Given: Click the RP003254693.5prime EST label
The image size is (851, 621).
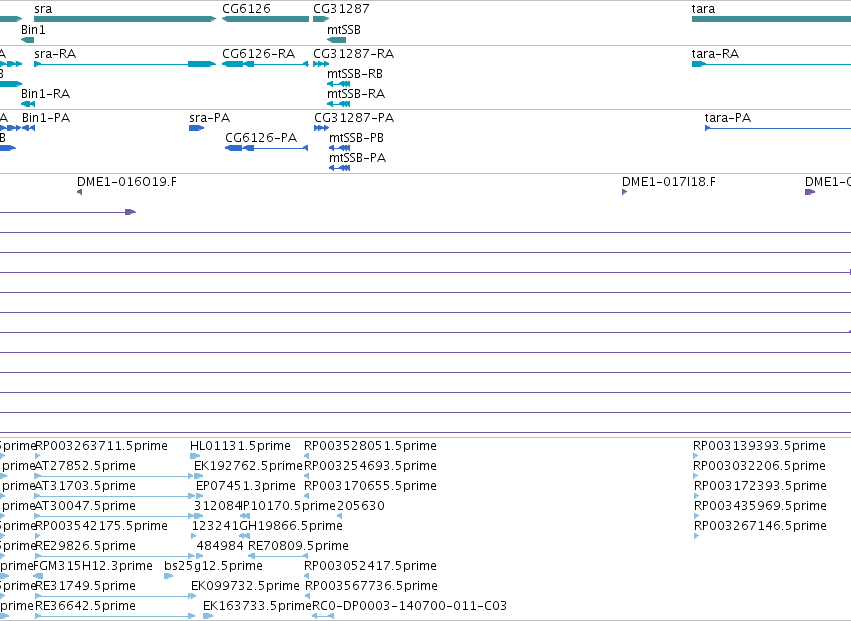Looking at the screenshot, I should (370, 466).
